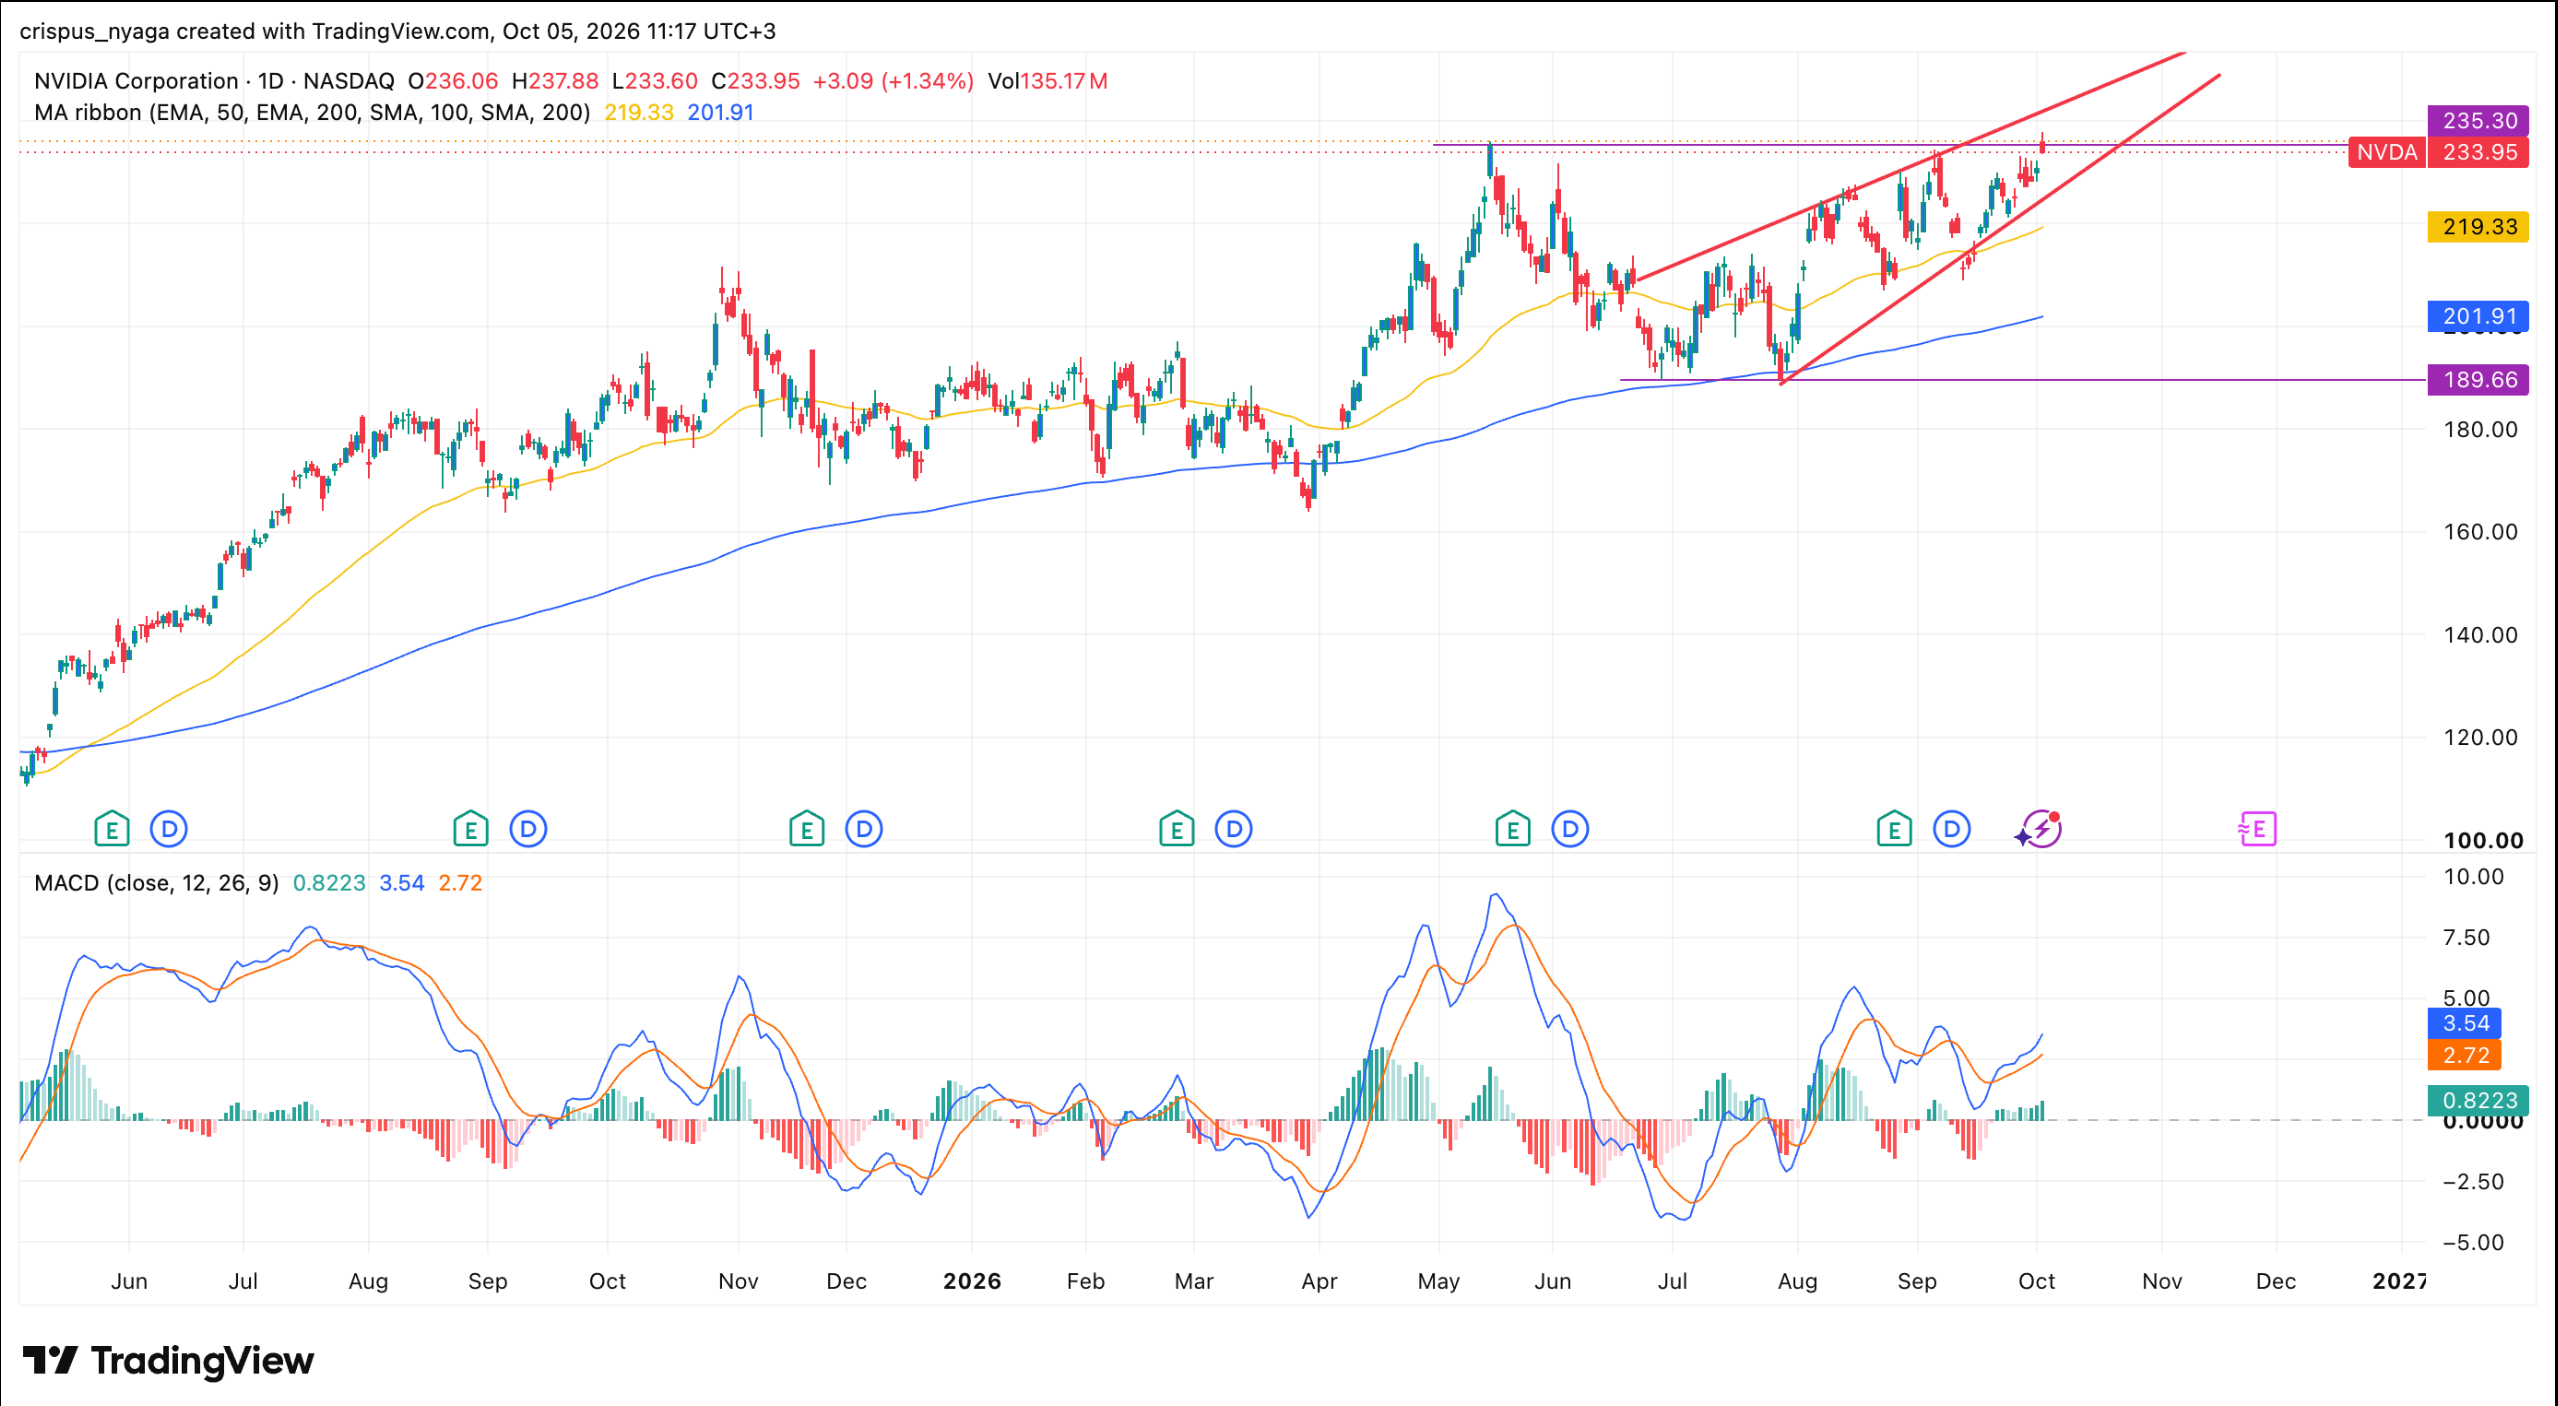This screenshot has height=1406, width=2558.
Task: Select the purple 189.66 support level label
Action: (x=2478, y=379)
